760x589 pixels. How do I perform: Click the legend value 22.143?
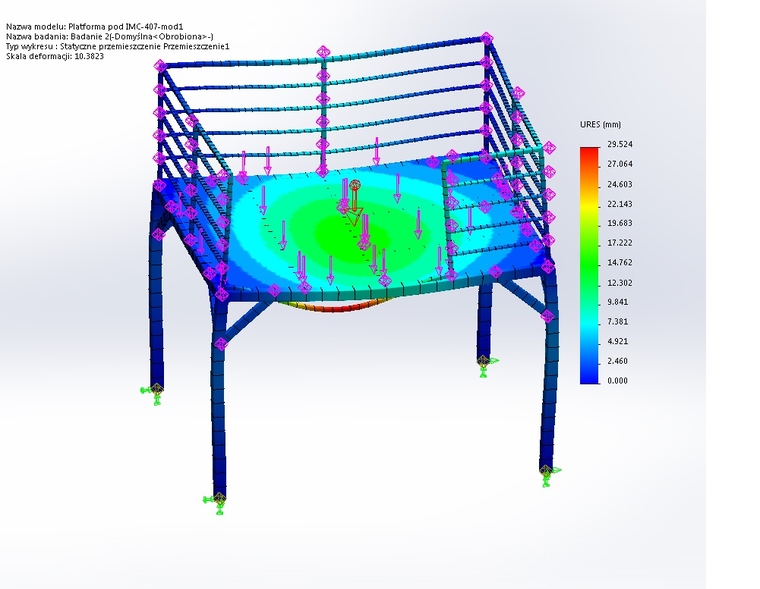point(620,204)
